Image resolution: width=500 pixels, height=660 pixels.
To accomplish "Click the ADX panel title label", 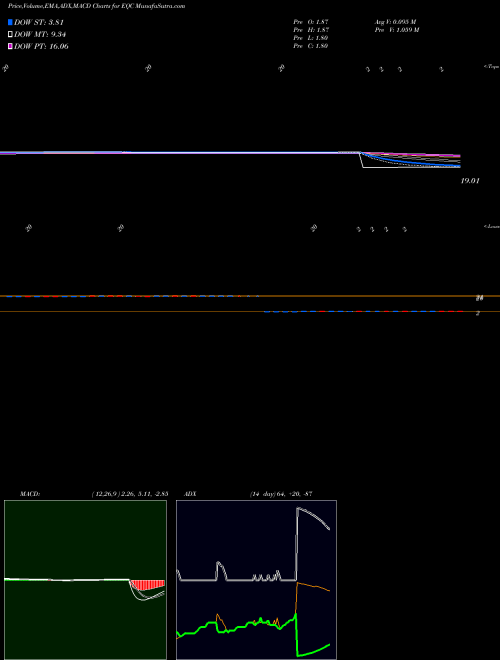I will [190, 494].
